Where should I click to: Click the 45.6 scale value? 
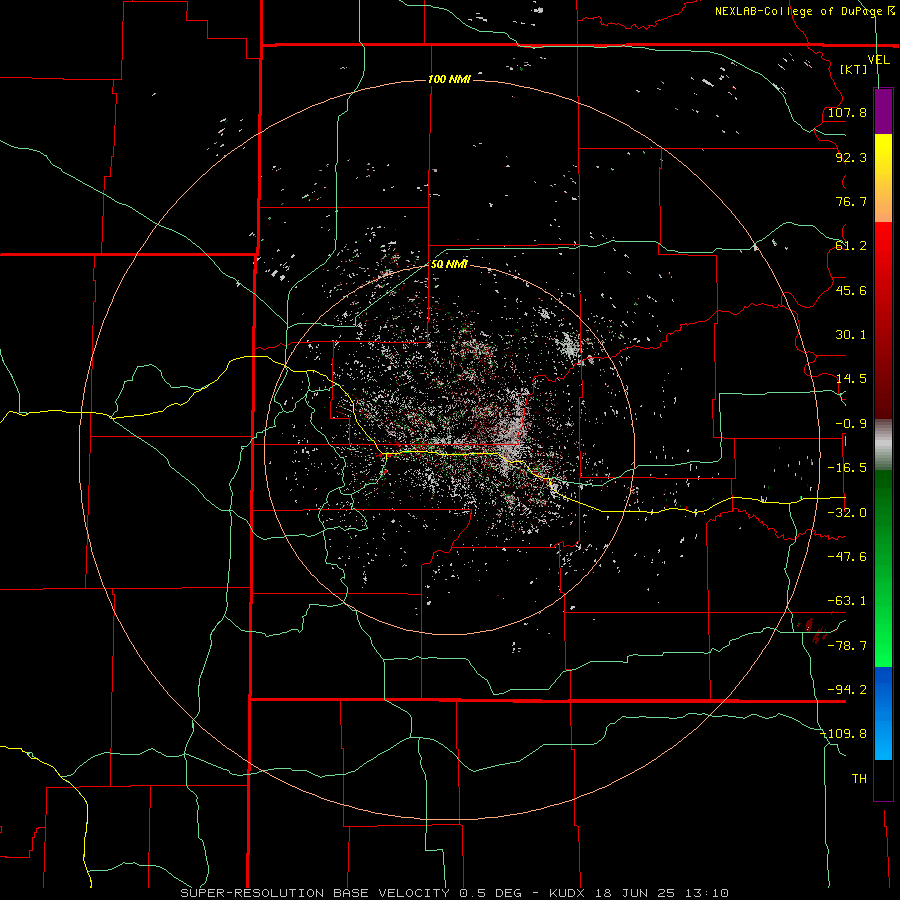pos(851,290)
